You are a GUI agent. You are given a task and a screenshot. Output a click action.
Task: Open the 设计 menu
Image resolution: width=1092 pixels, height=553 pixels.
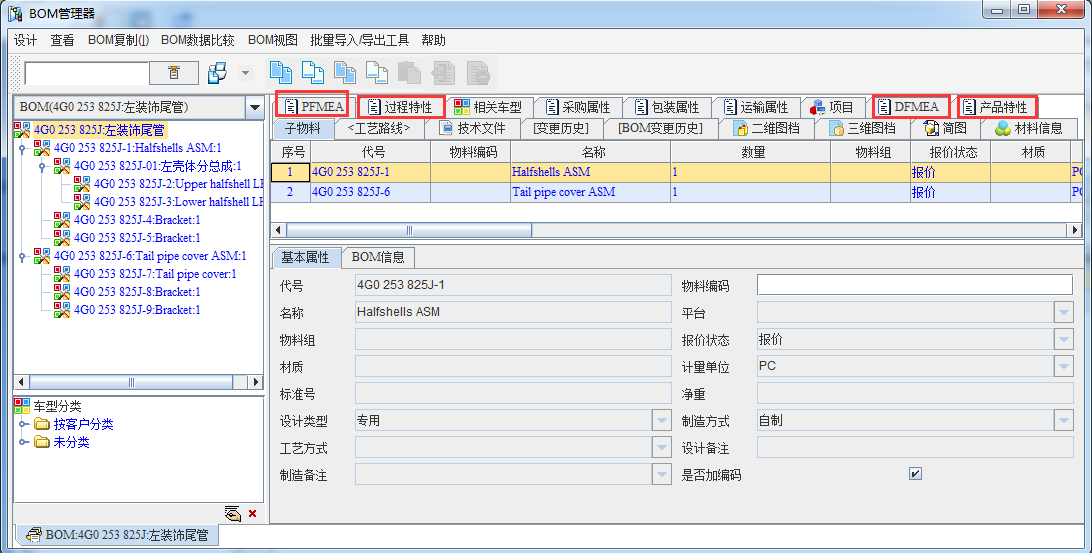click(x=26, y=40)
